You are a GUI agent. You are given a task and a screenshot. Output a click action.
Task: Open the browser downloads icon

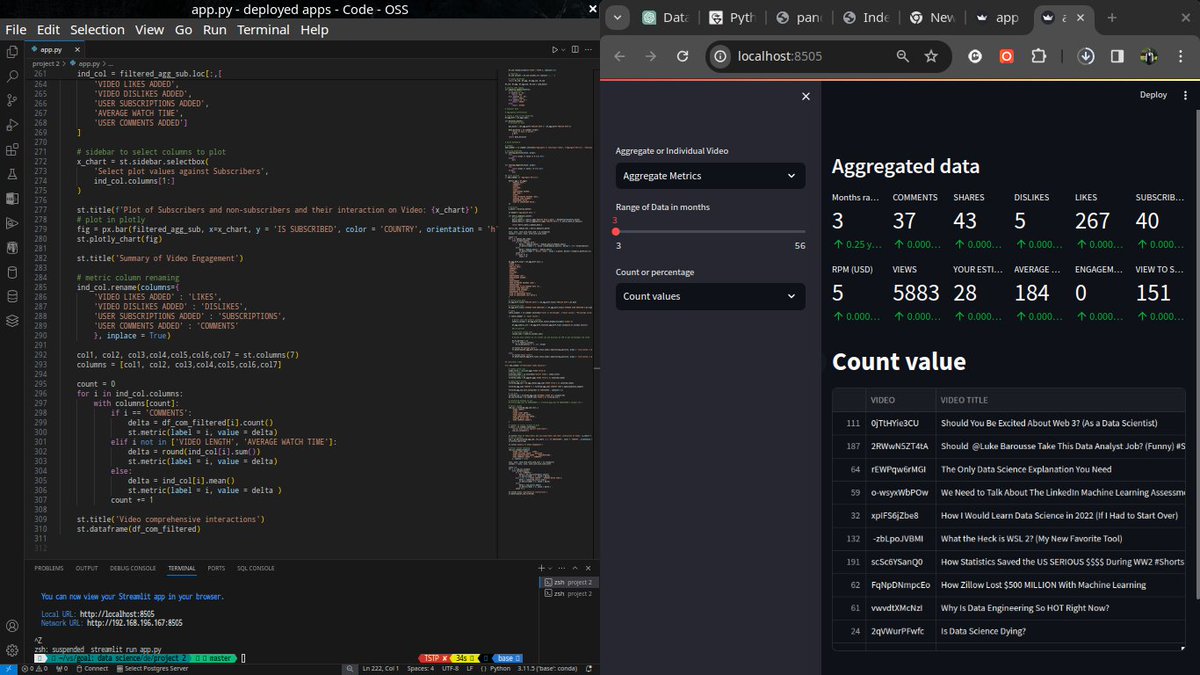tap(1086, 57)
